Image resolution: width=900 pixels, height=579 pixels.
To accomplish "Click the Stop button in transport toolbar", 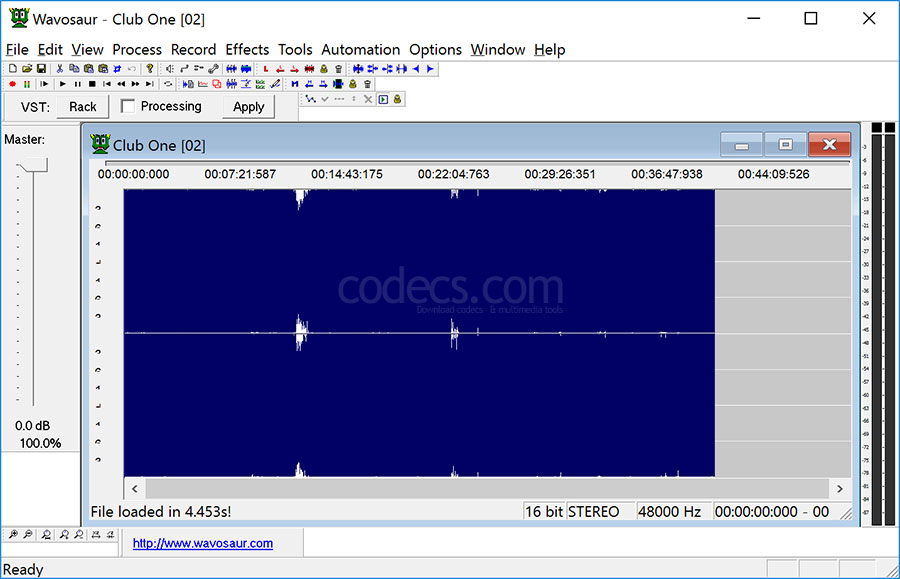I will click(x=92, y=84).
